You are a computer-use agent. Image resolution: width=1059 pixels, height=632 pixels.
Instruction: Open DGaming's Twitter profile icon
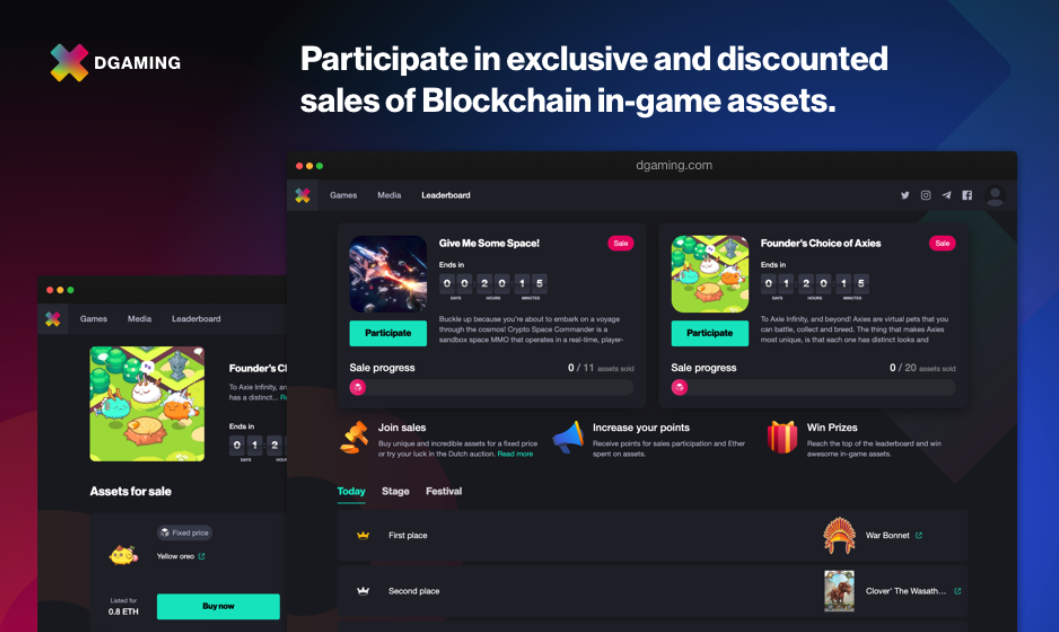[904, 195]
